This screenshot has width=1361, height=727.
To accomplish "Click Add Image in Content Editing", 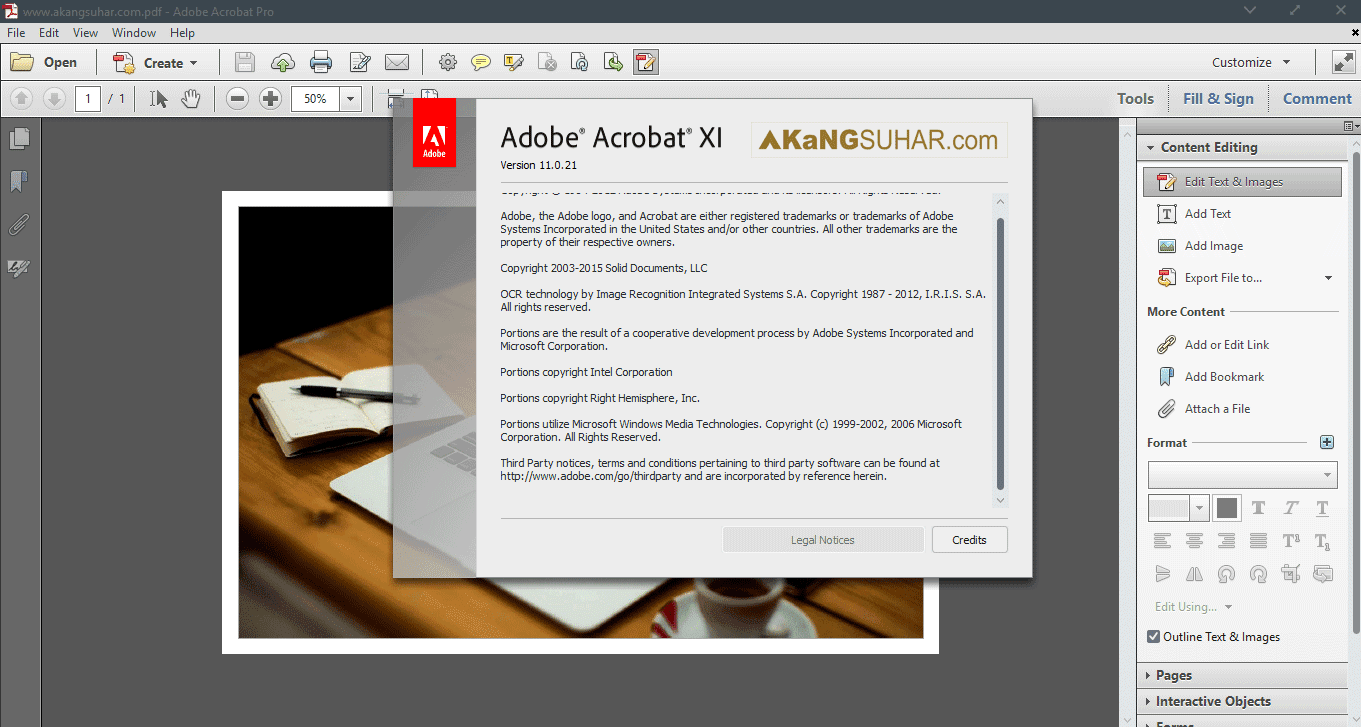I will [1200, 246].
